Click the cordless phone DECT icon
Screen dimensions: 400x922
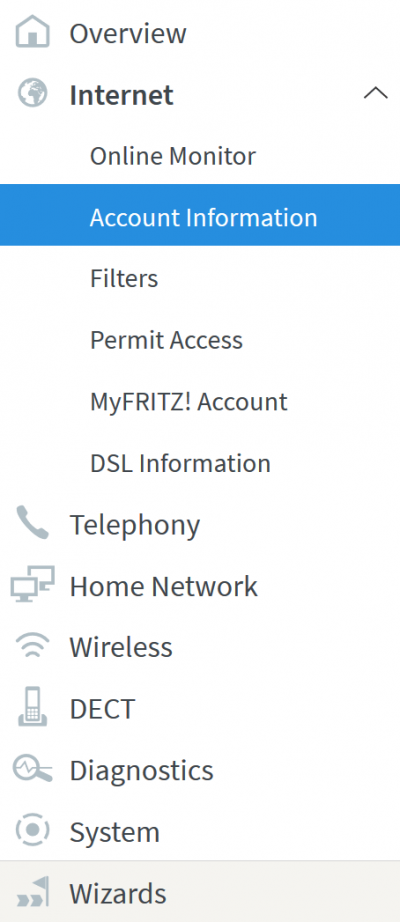tap(32, 707)
